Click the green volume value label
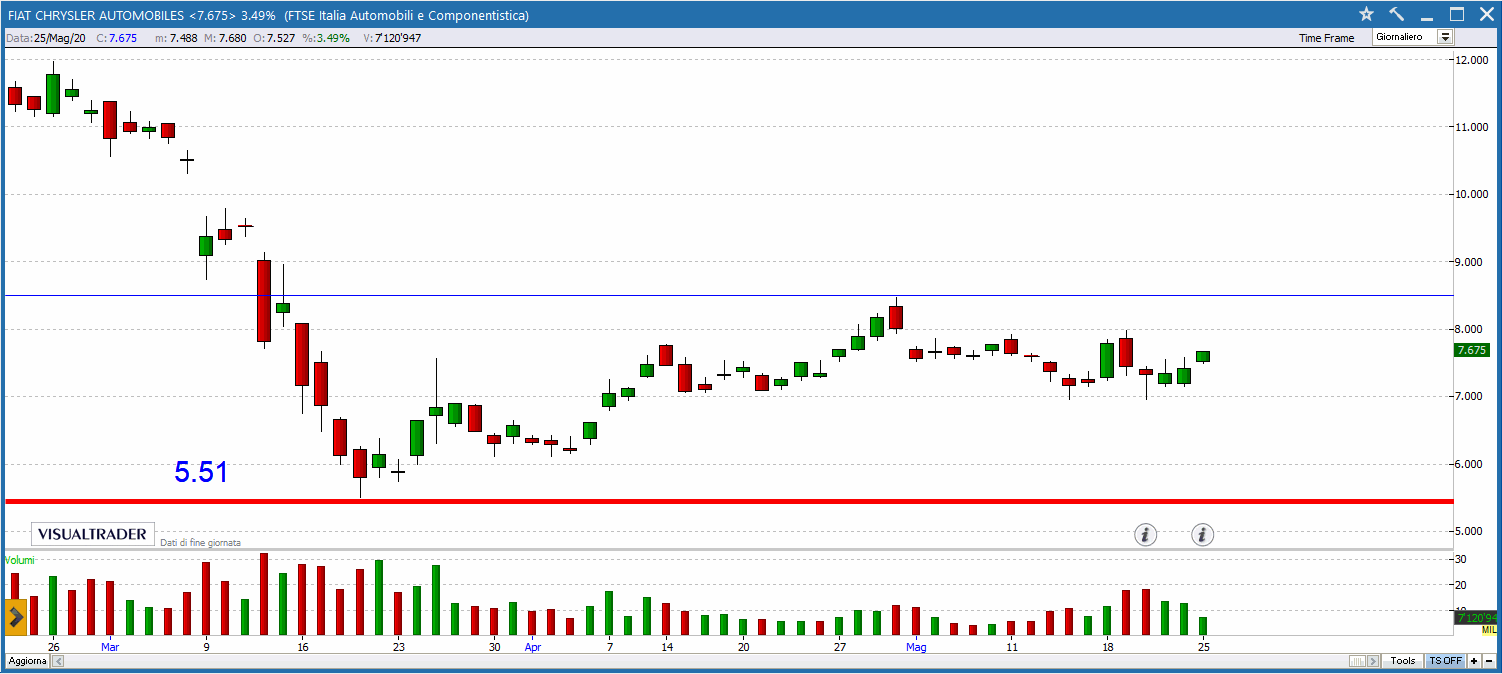This screenshot has width=1502, height=674. coord(1475,618)
